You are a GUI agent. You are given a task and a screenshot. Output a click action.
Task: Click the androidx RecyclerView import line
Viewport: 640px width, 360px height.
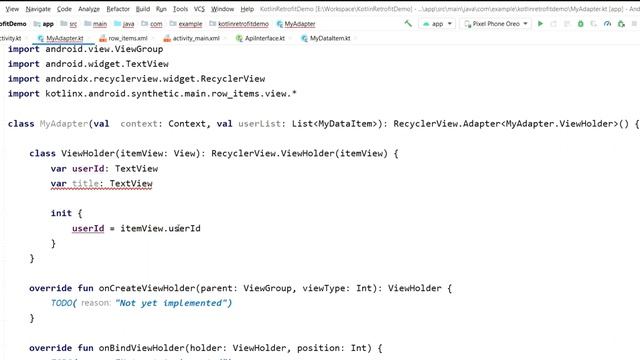coord(136,79)
